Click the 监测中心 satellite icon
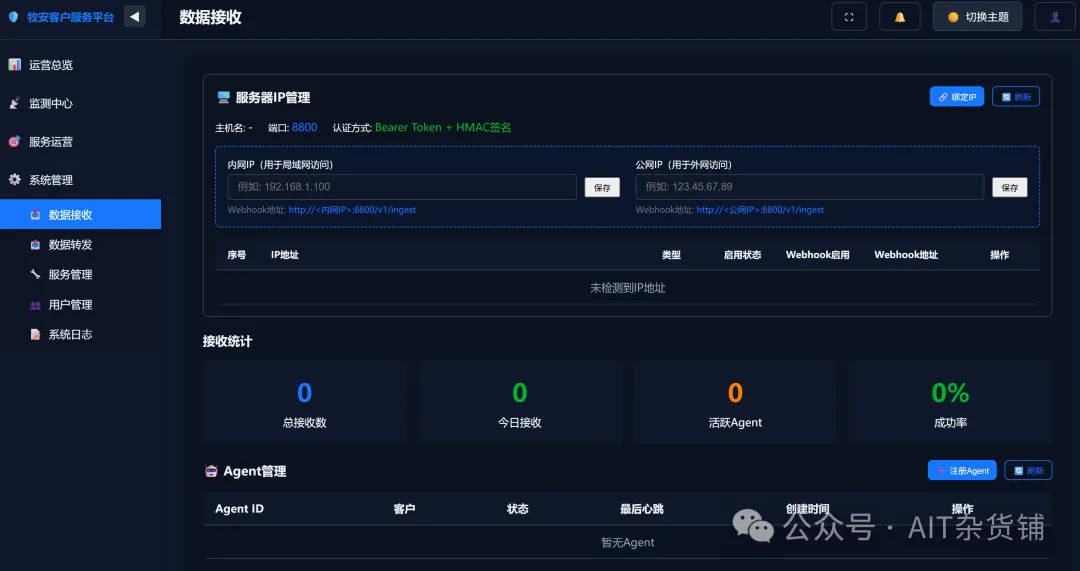This screenshot has width=1080, height=571. 14,103
